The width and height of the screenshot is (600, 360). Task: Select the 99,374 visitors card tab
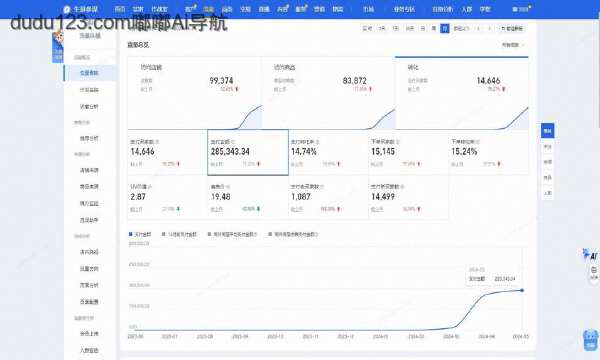click(x=195, y=93)
